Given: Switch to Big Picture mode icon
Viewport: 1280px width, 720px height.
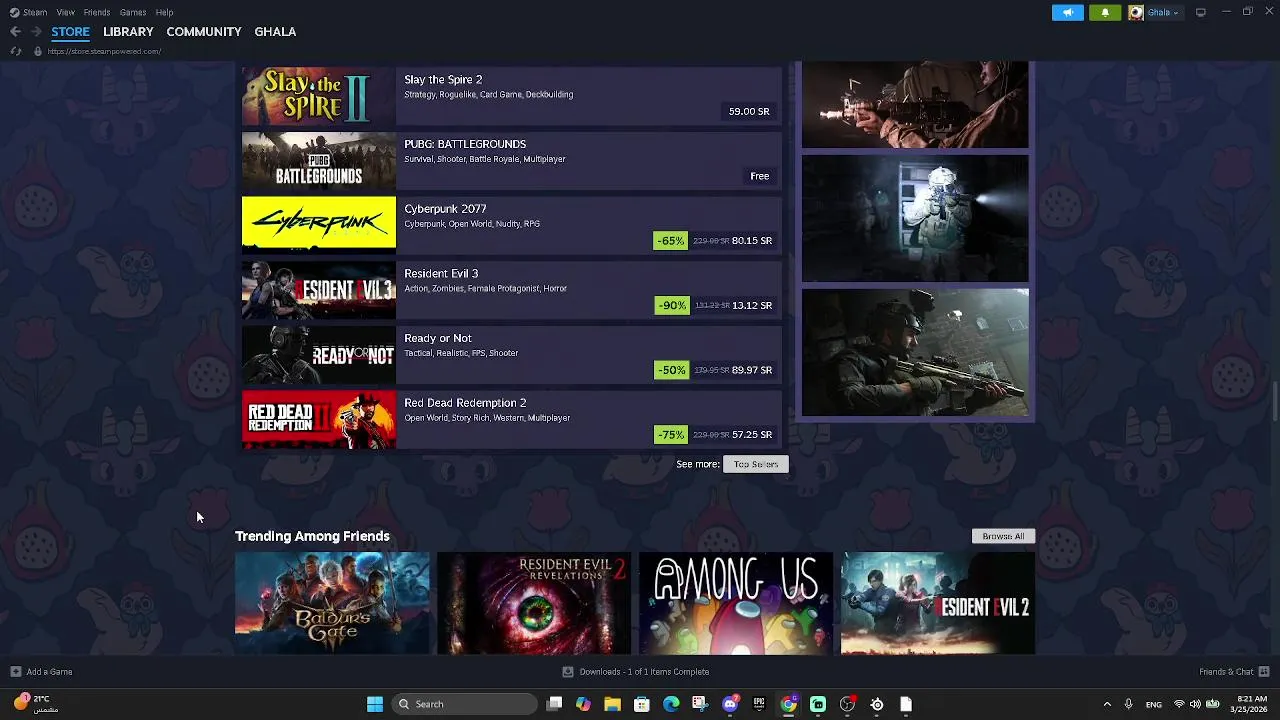Looking at the screenshot, I should click(1200, 12).
